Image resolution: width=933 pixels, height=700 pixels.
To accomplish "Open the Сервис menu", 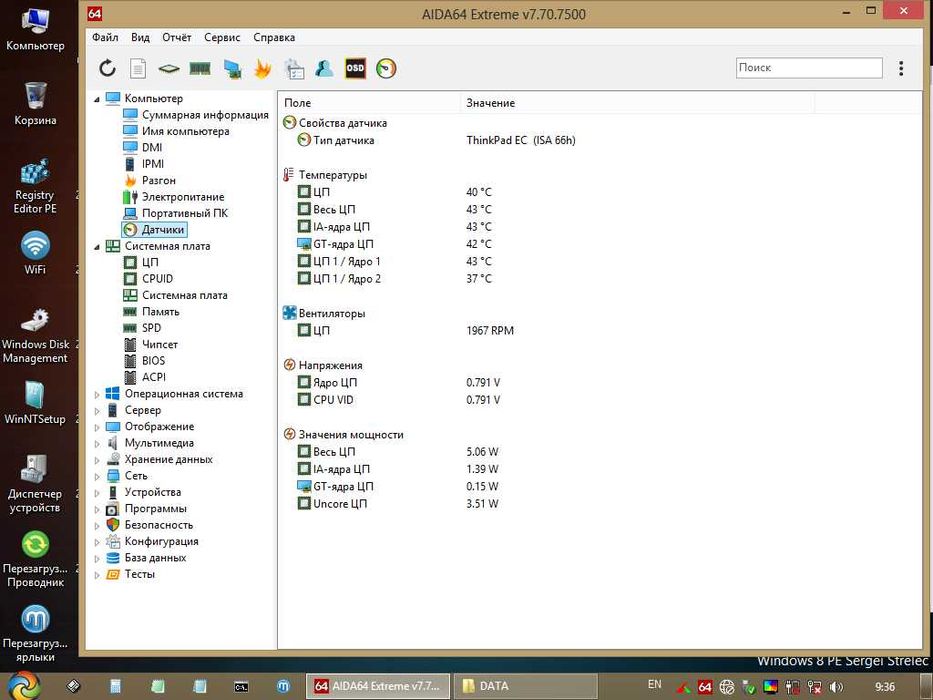I will click(222, 37).
